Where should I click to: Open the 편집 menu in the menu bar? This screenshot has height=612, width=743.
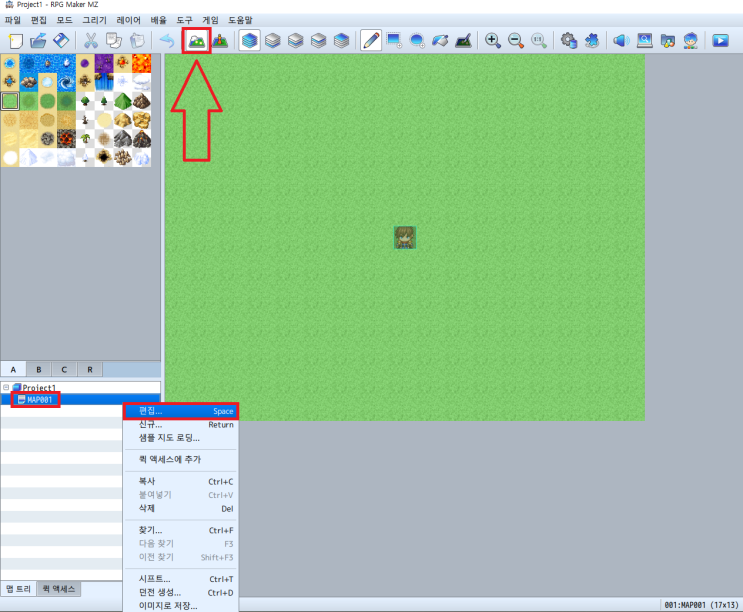(39, 20)
